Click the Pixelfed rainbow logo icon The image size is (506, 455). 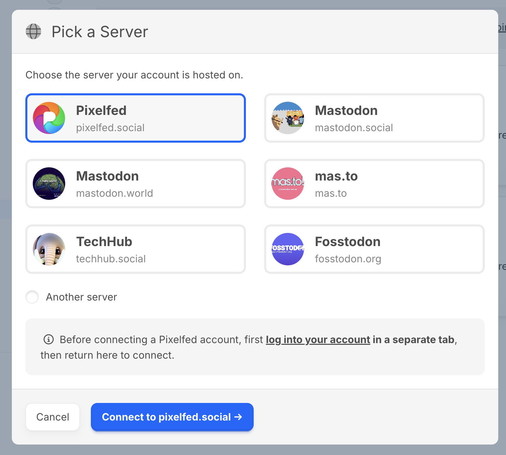pyautogui.click(x=49, y=118)
